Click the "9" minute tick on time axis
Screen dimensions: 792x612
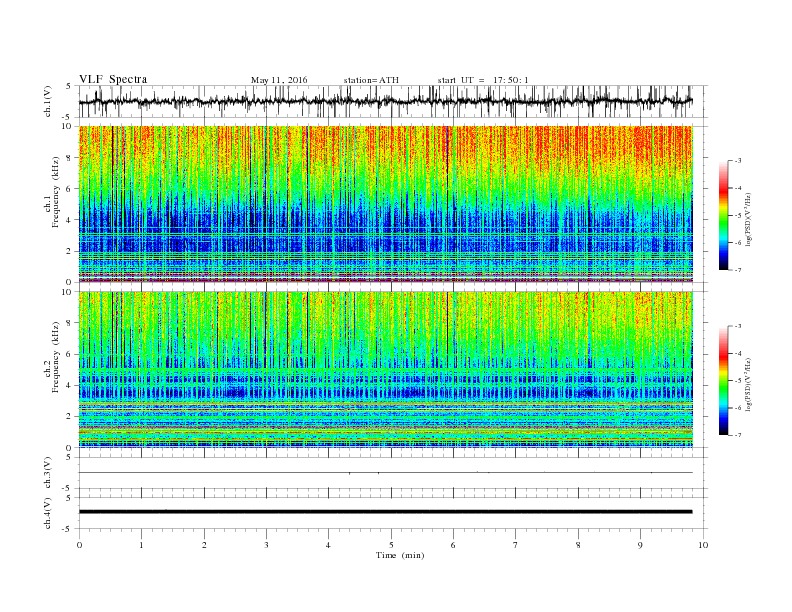coord(640,545)
